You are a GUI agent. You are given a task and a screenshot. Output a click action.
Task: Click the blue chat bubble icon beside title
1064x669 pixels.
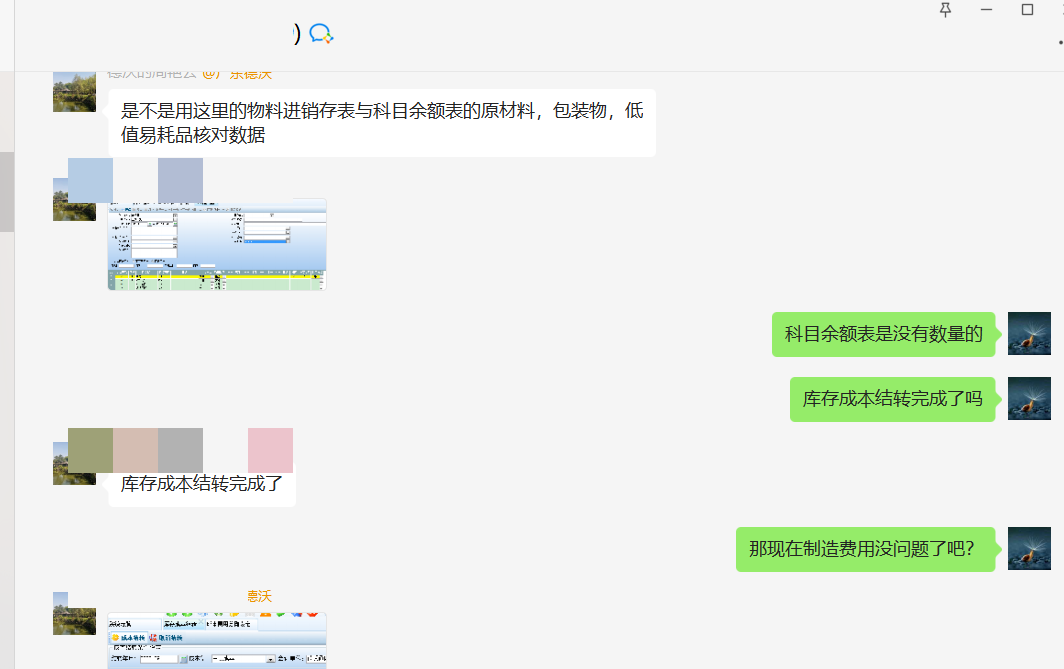[x=320, y=34]
